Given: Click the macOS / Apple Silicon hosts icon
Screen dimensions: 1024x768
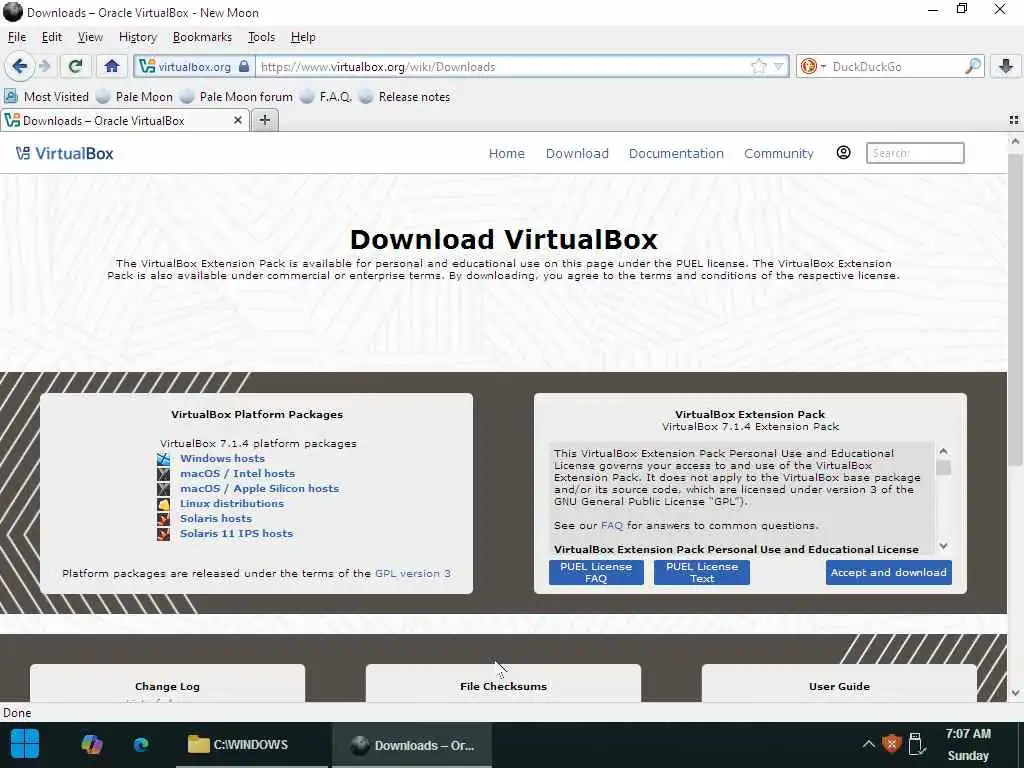Looking at the screenshot, I should (x=163, y=489).
